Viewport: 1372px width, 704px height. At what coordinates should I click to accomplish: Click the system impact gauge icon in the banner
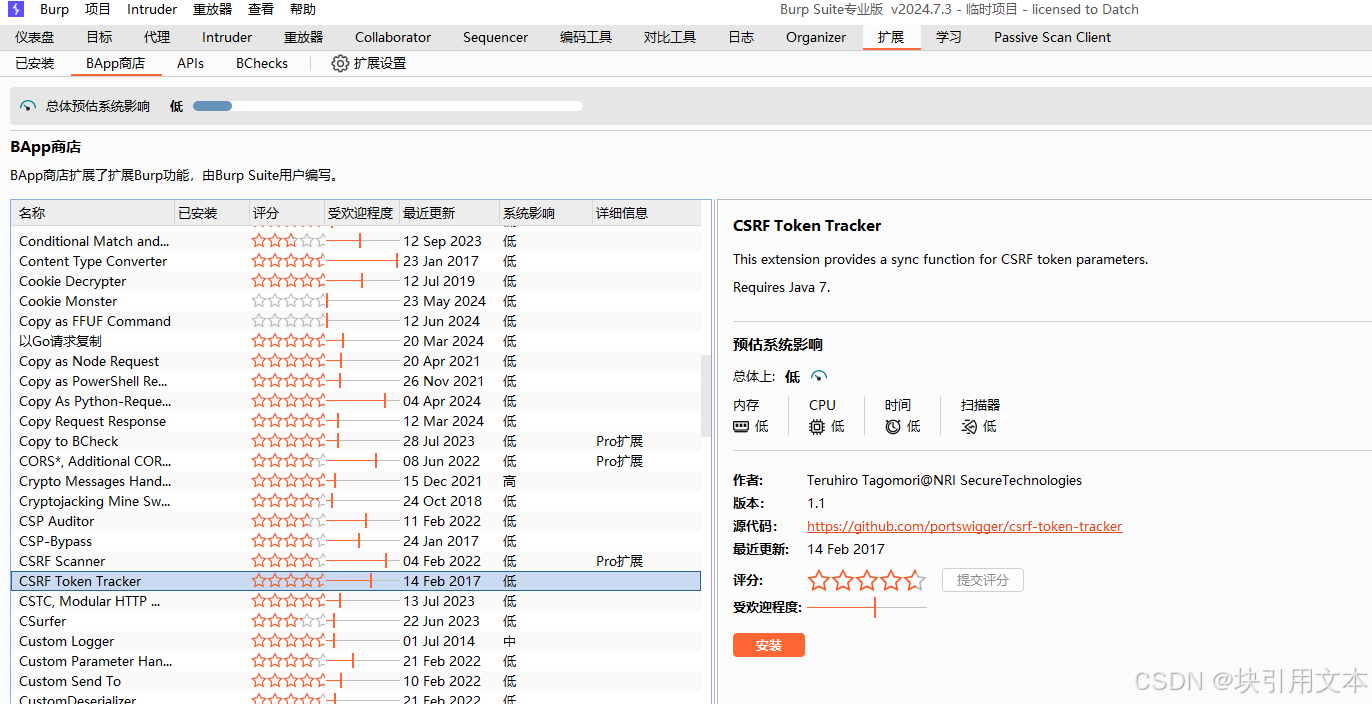28,106
